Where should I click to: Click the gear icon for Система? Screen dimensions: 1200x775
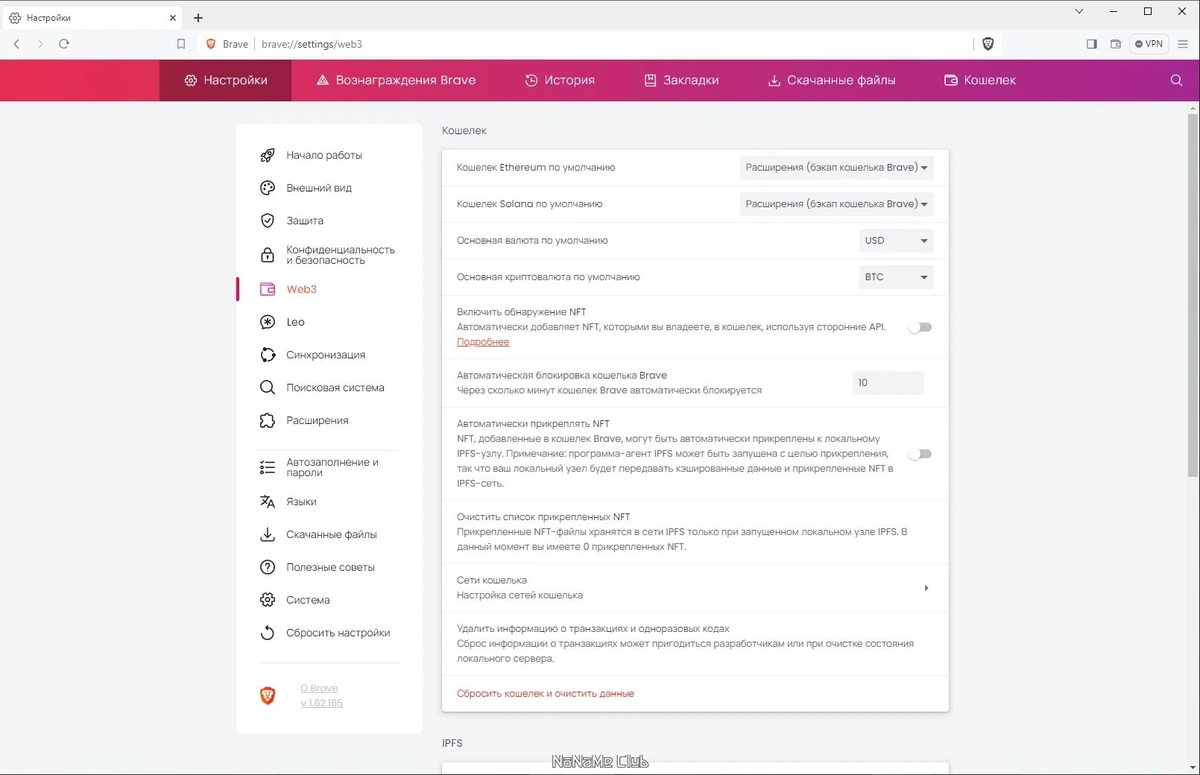click(x=267, y=600)
